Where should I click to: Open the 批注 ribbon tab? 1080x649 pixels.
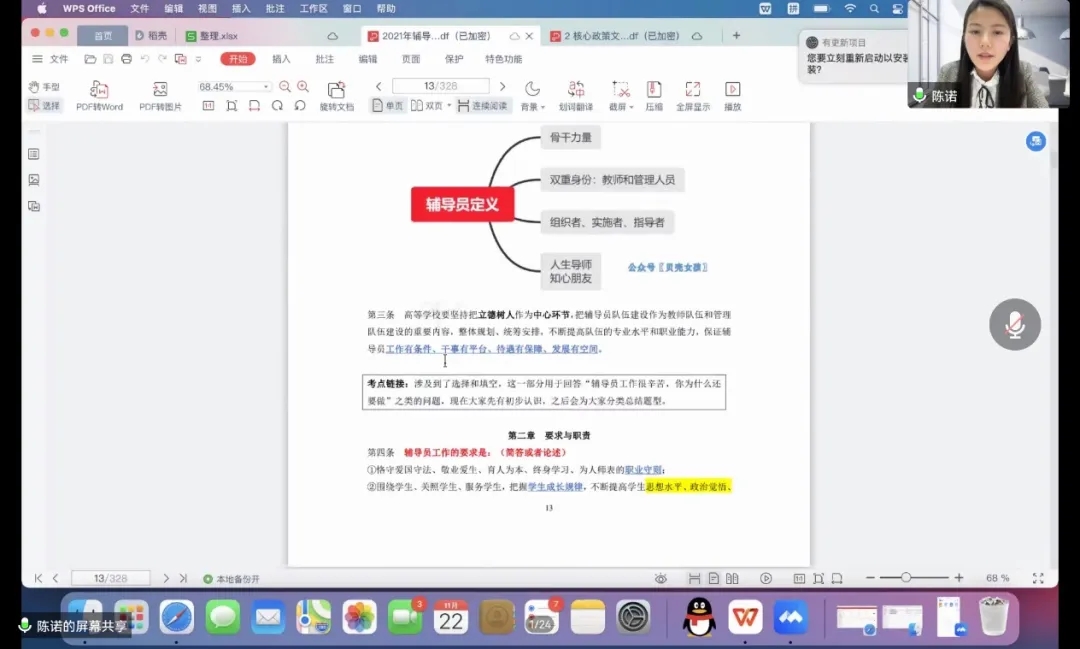pos(325,59)
